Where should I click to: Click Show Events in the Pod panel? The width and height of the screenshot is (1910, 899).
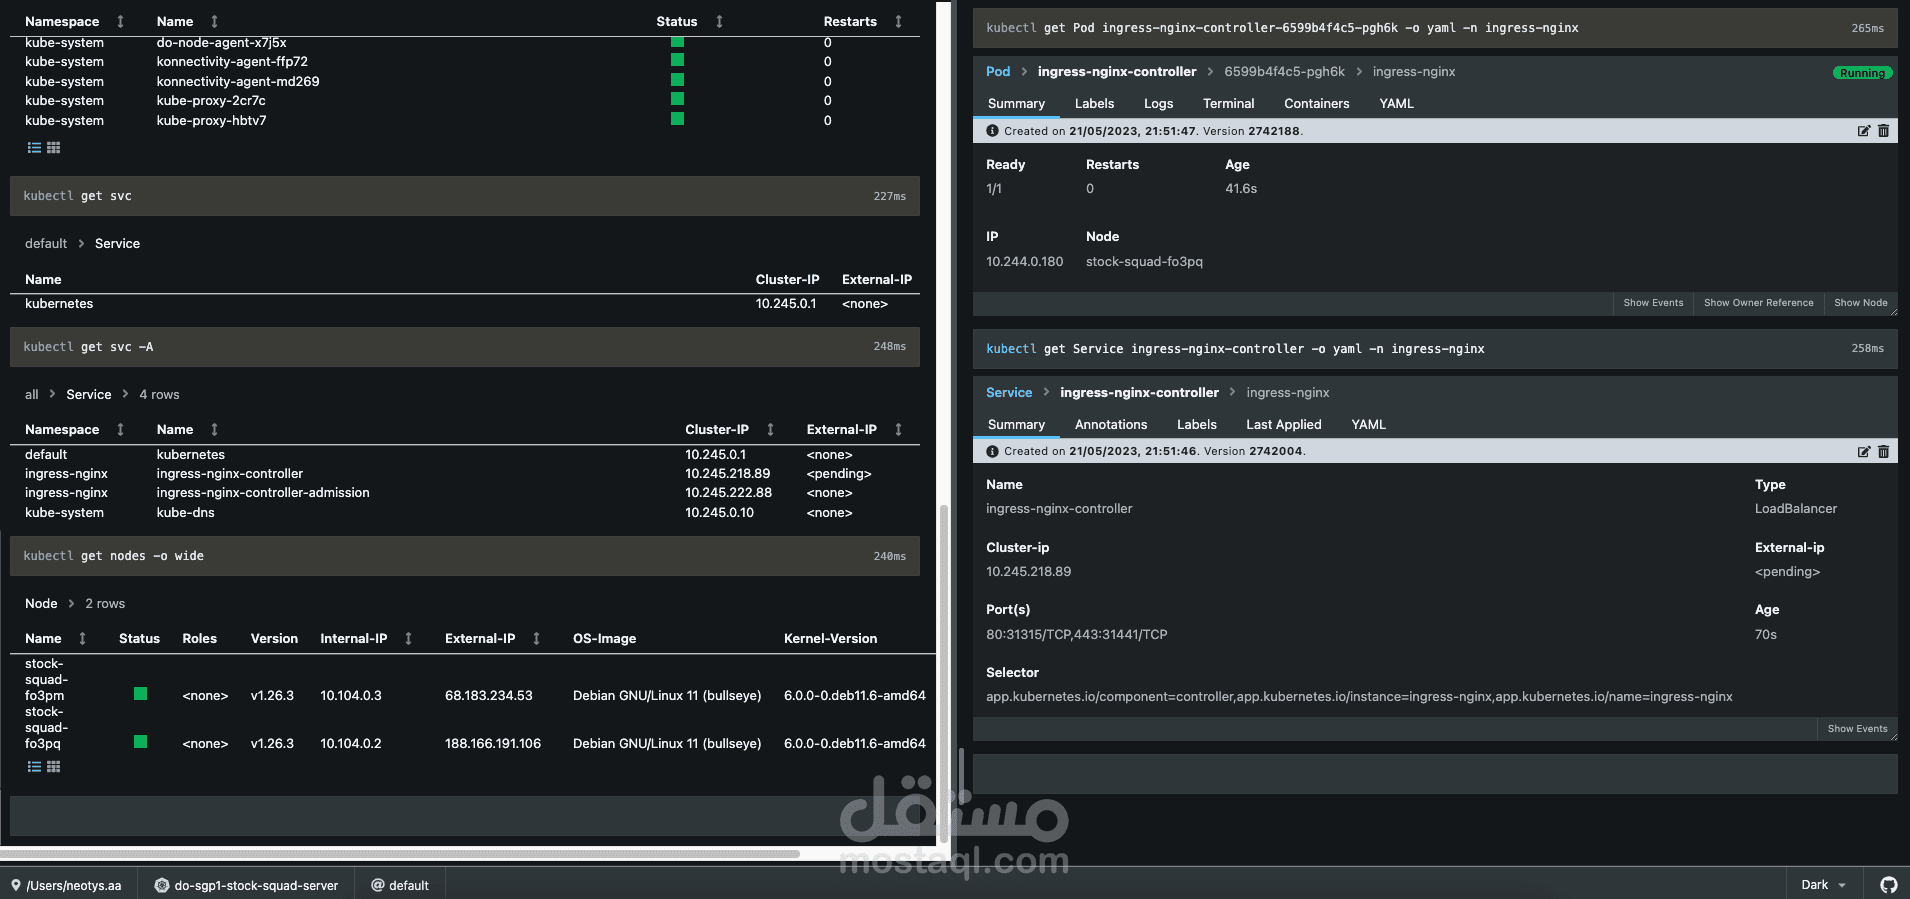tap(1653, 303)
